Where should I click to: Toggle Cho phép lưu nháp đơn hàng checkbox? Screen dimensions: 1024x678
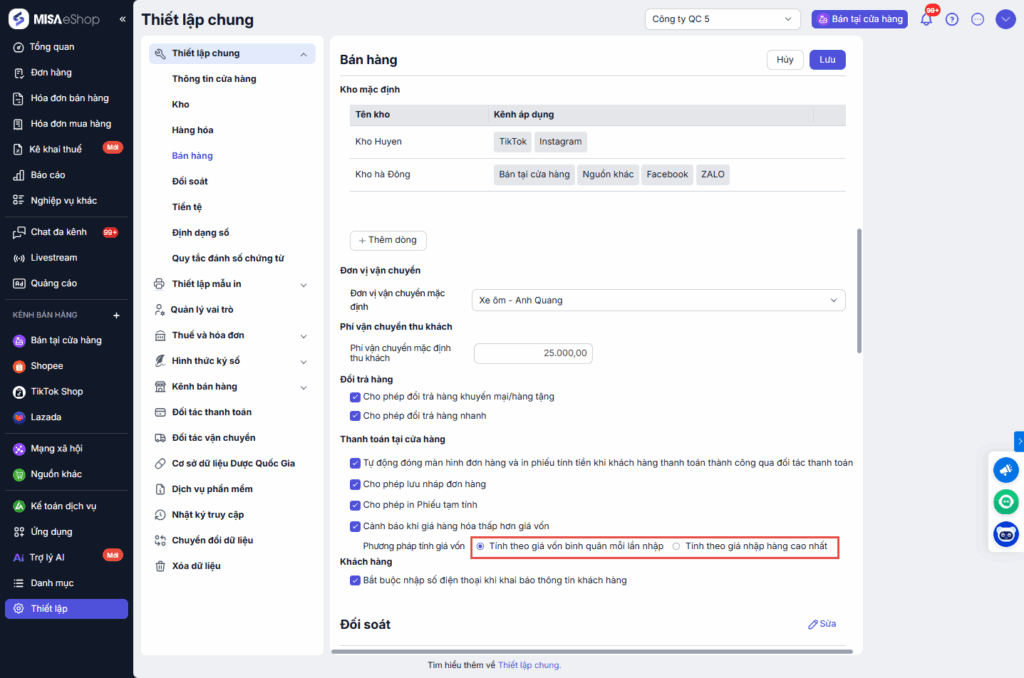click(x=355, y=484)
